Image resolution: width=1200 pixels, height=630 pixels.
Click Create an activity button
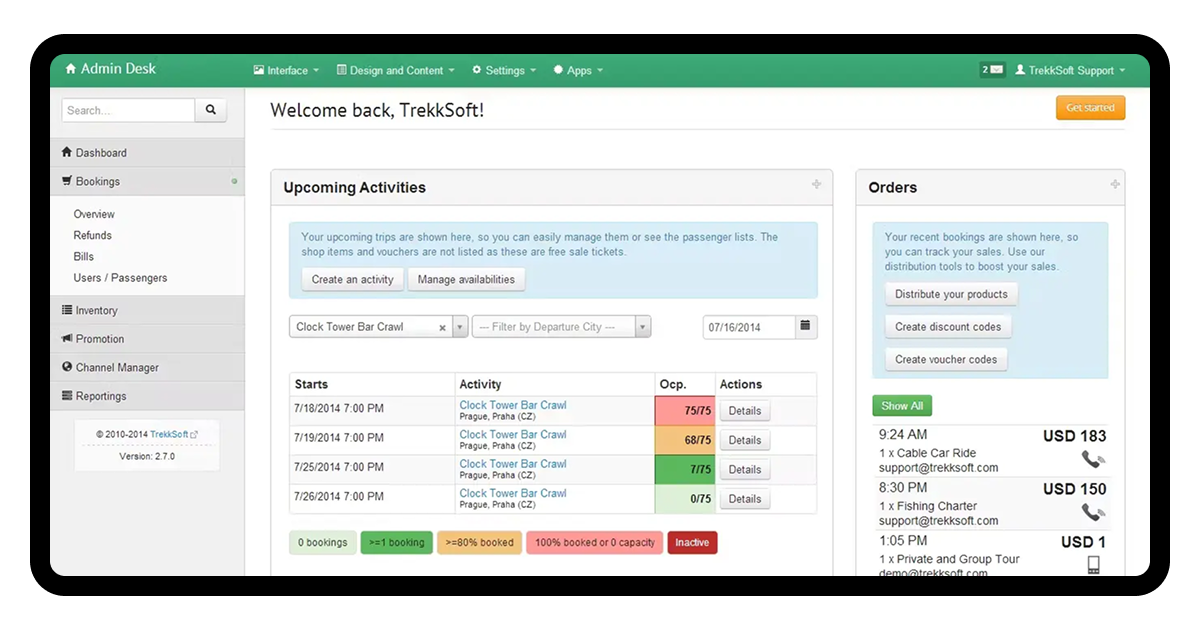point(353,279)
